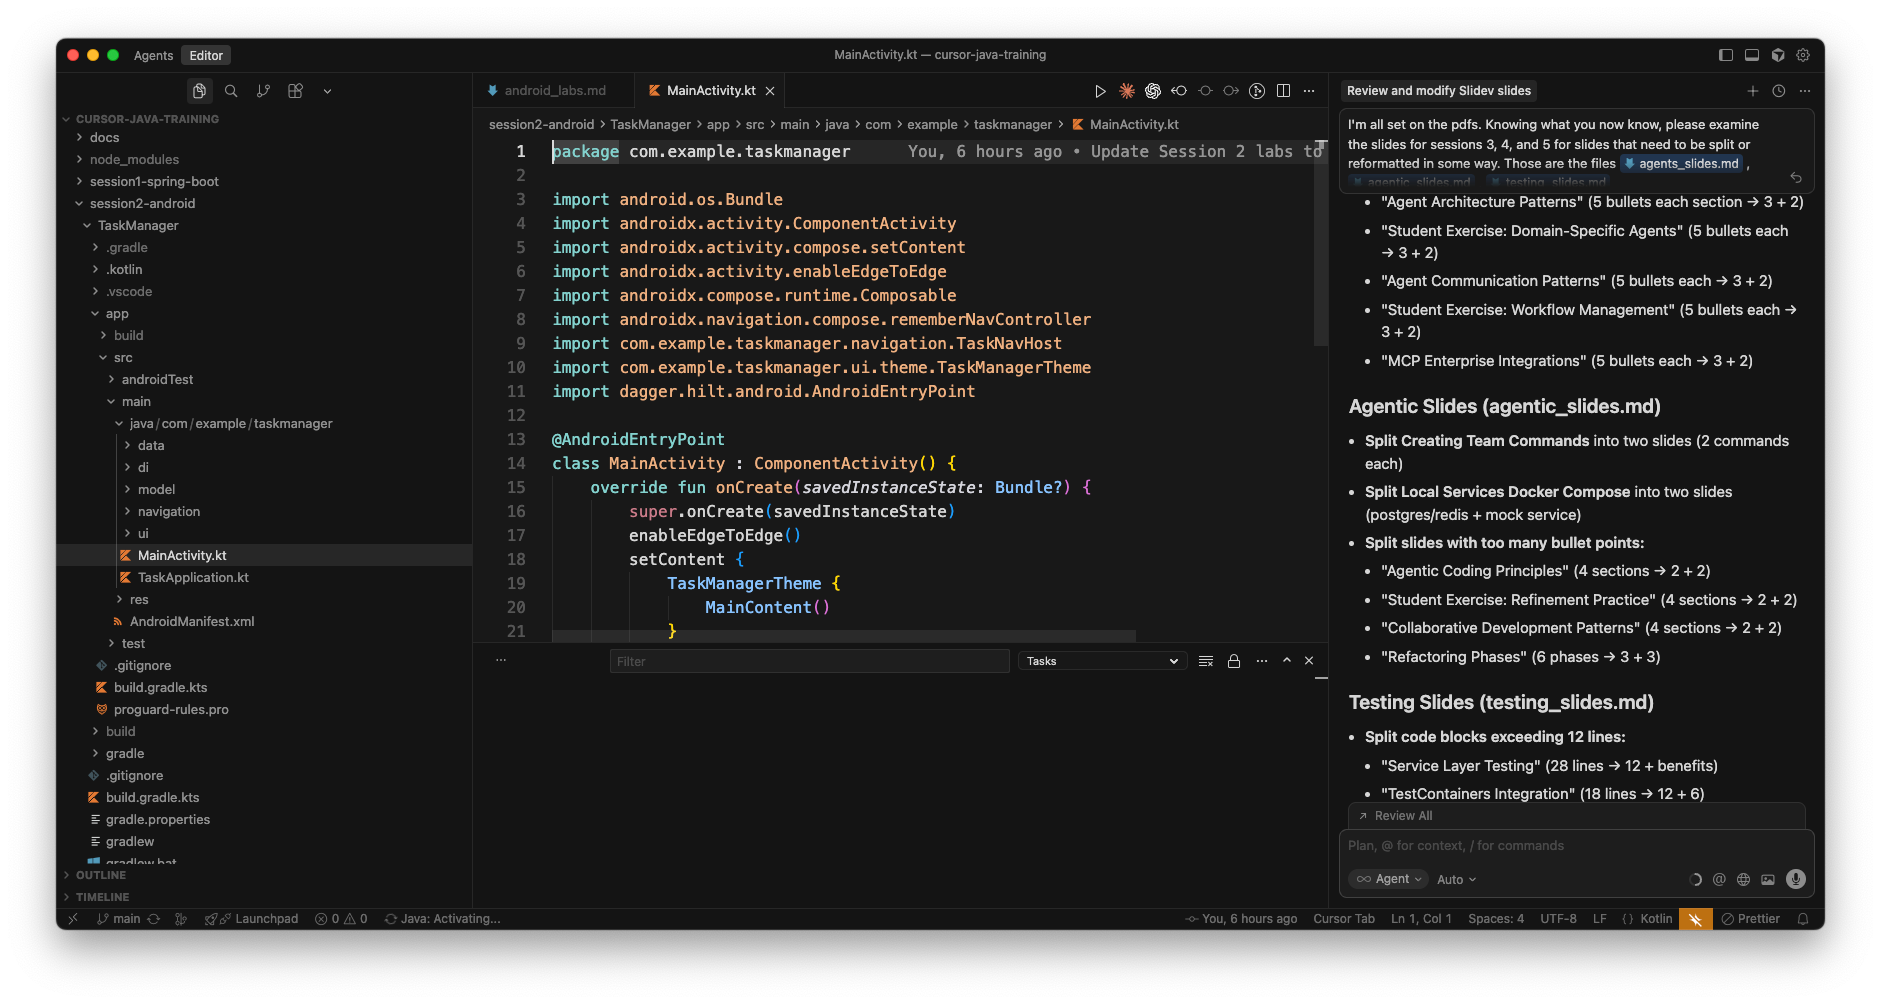Open the Extensions view icon
This screenshot has width=1881, height=1004.
[295, 91]
